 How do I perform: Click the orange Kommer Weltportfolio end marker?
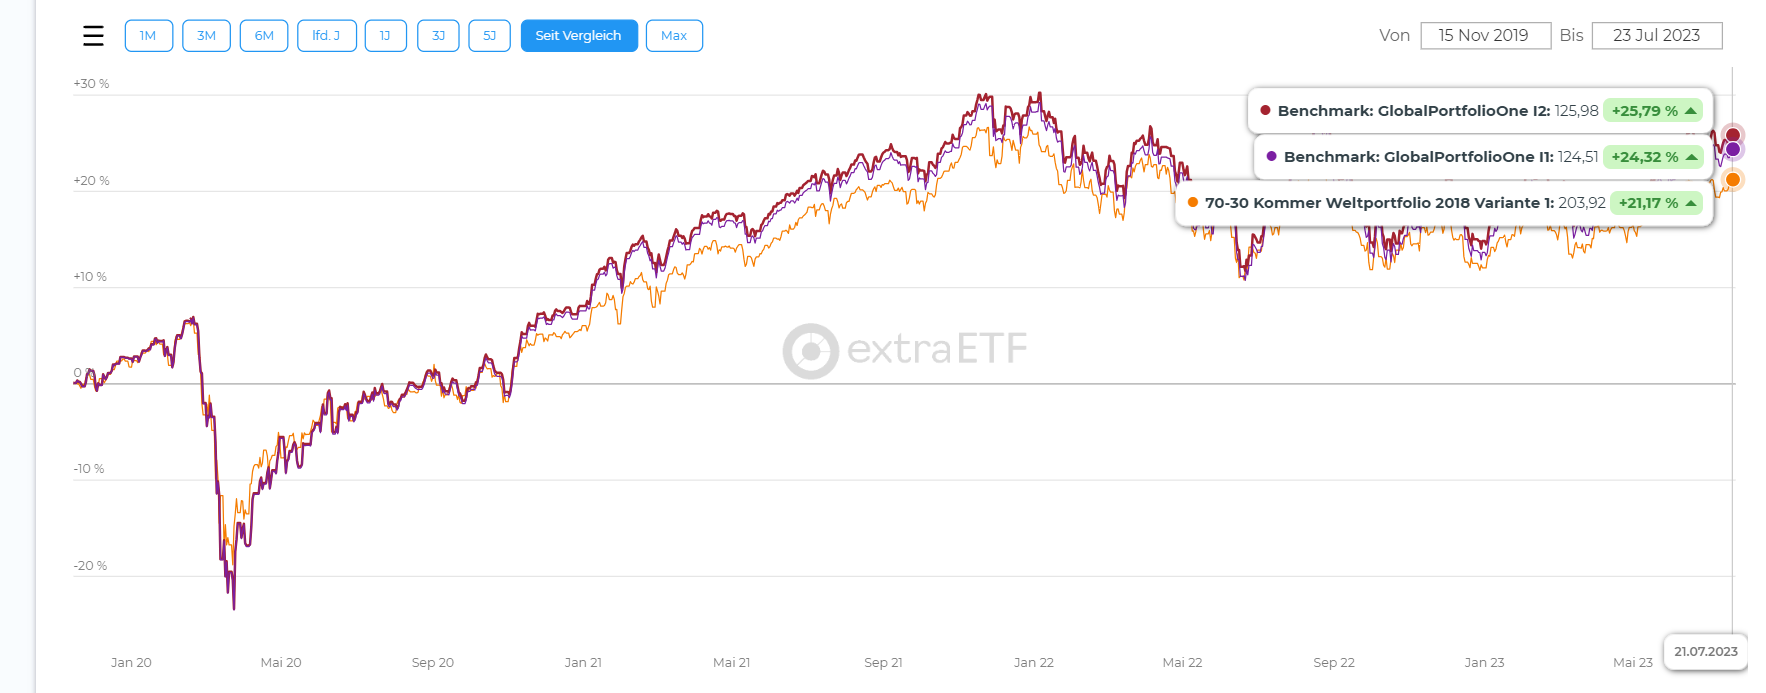pyautogui.click(x=1733, y=180)
